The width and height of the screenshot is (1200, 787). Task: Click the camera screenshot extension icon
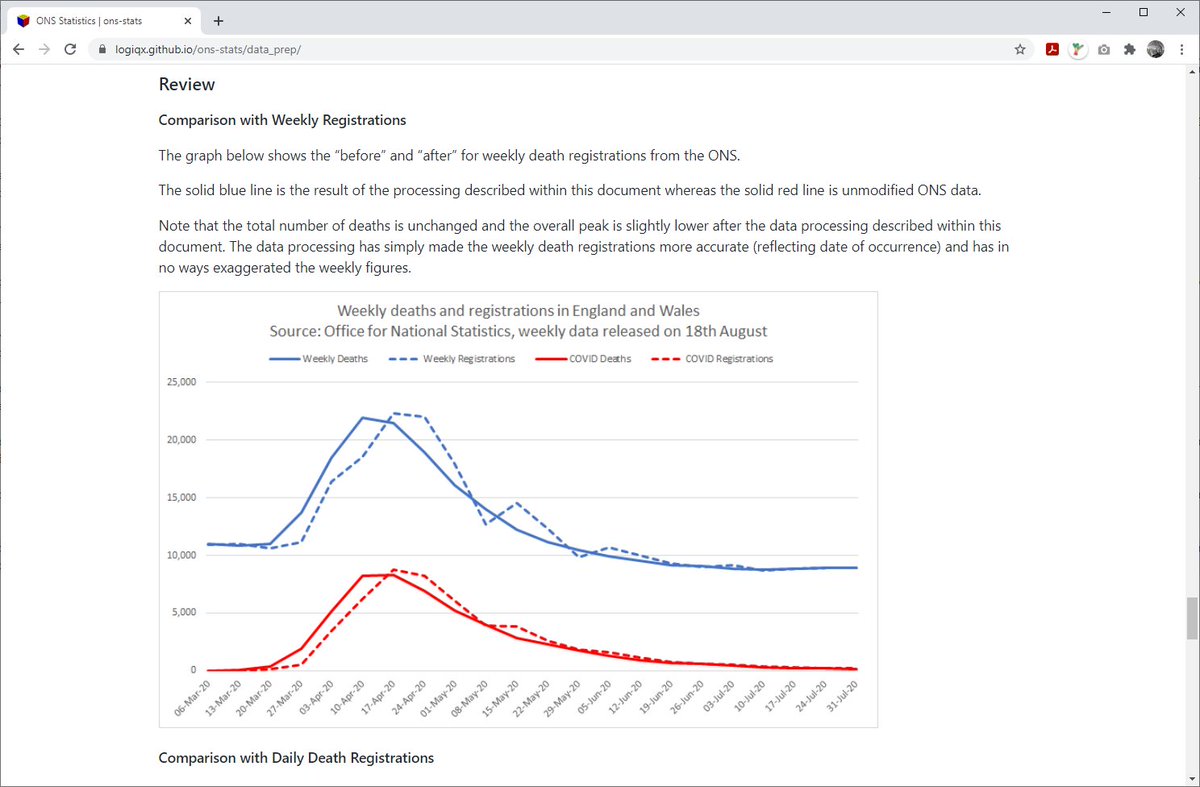click(x=1103, y=48)
